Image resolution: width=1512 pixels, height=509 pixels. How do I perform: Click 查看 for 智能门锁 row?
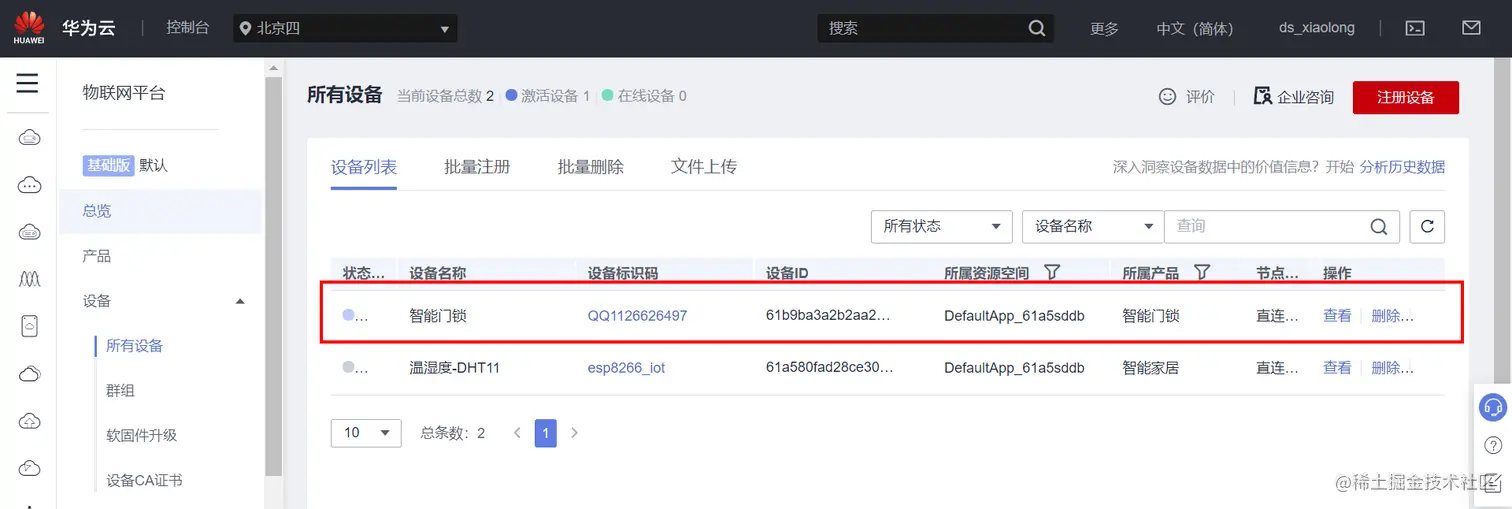pyautogui.click(x=1337, y=316)
